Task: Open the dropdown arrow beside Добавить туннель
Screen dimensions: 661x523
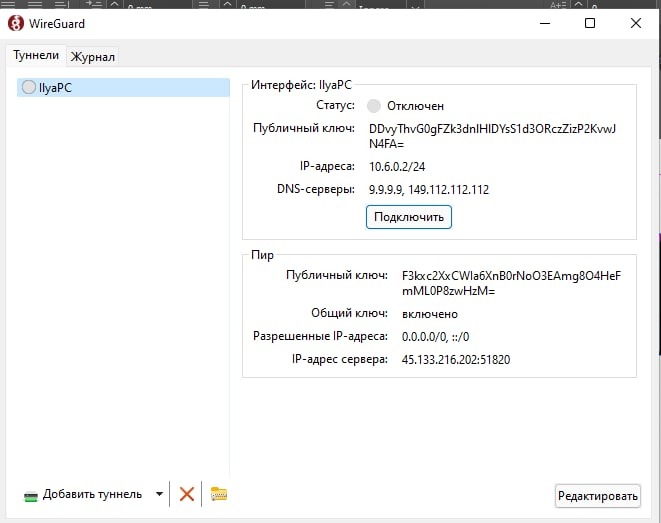Action: pos(159,494)
